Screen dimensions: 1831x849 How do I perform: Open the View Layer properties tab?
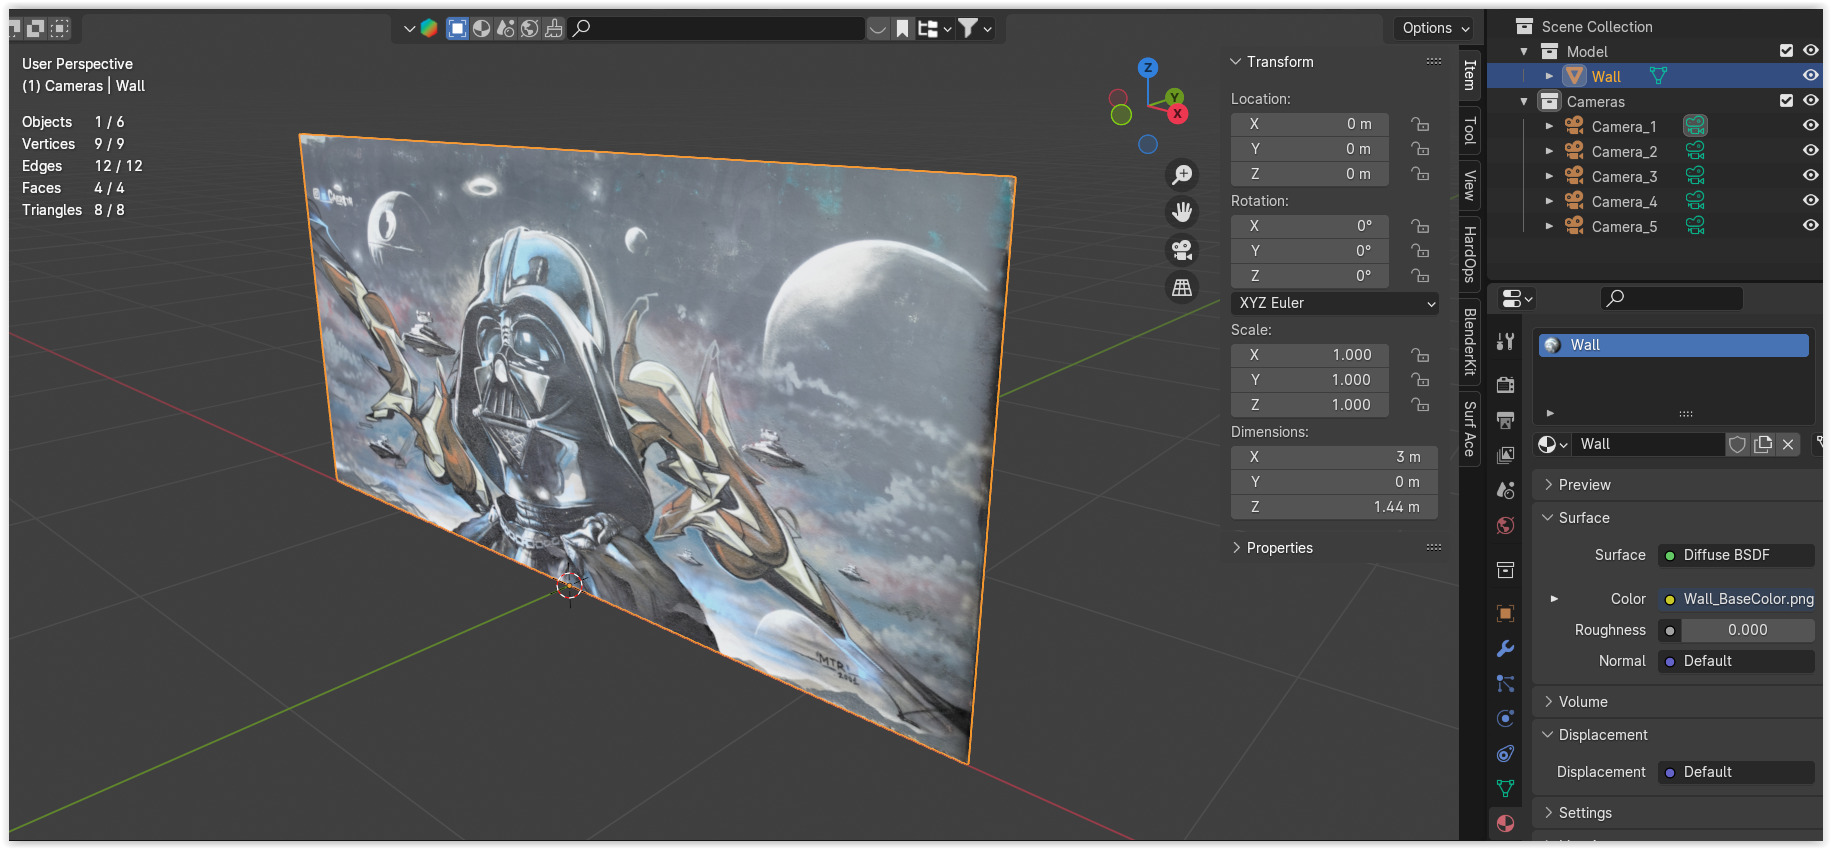(1505, 455)
